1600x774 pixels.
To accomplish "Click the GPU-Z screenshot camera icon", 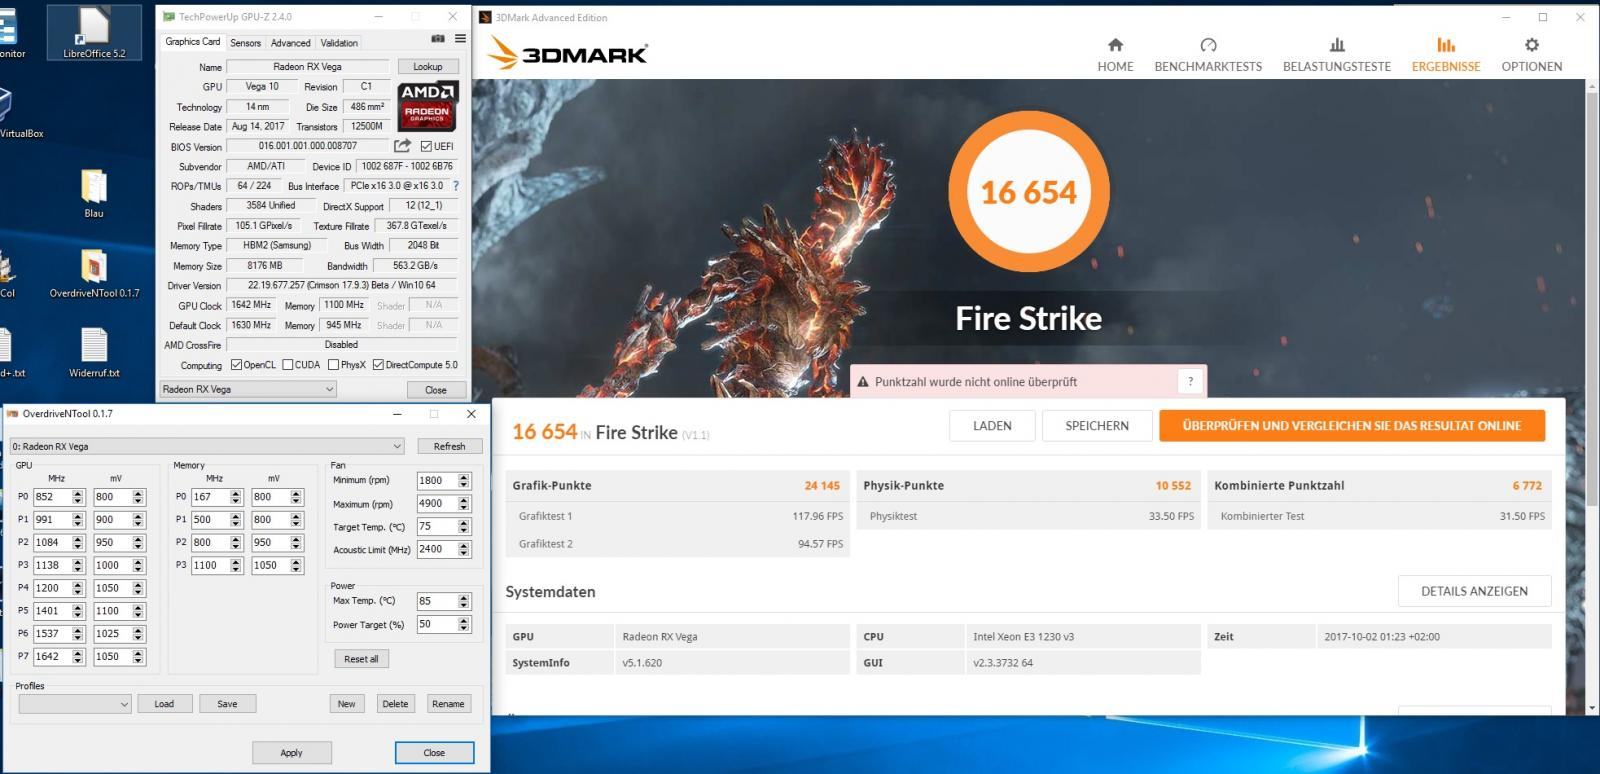I will point(438,39).
